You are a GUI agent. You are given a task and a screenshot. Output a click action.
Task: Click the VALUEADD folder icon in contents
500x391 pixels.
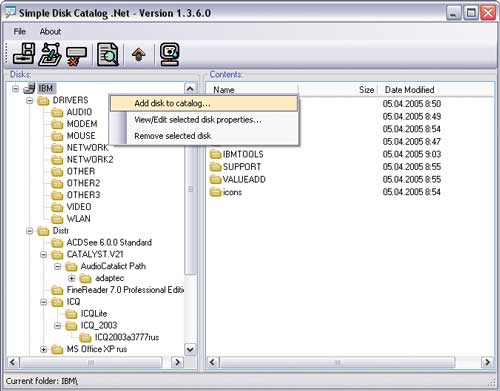click(x=215, y=179)
